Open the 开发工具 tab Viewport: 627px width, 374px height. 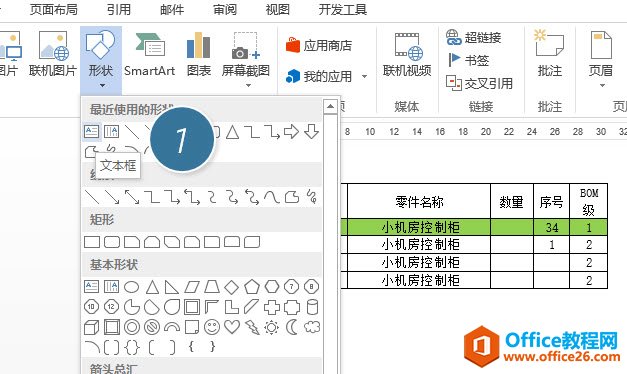pyautogui.click(x=343, y=9)
